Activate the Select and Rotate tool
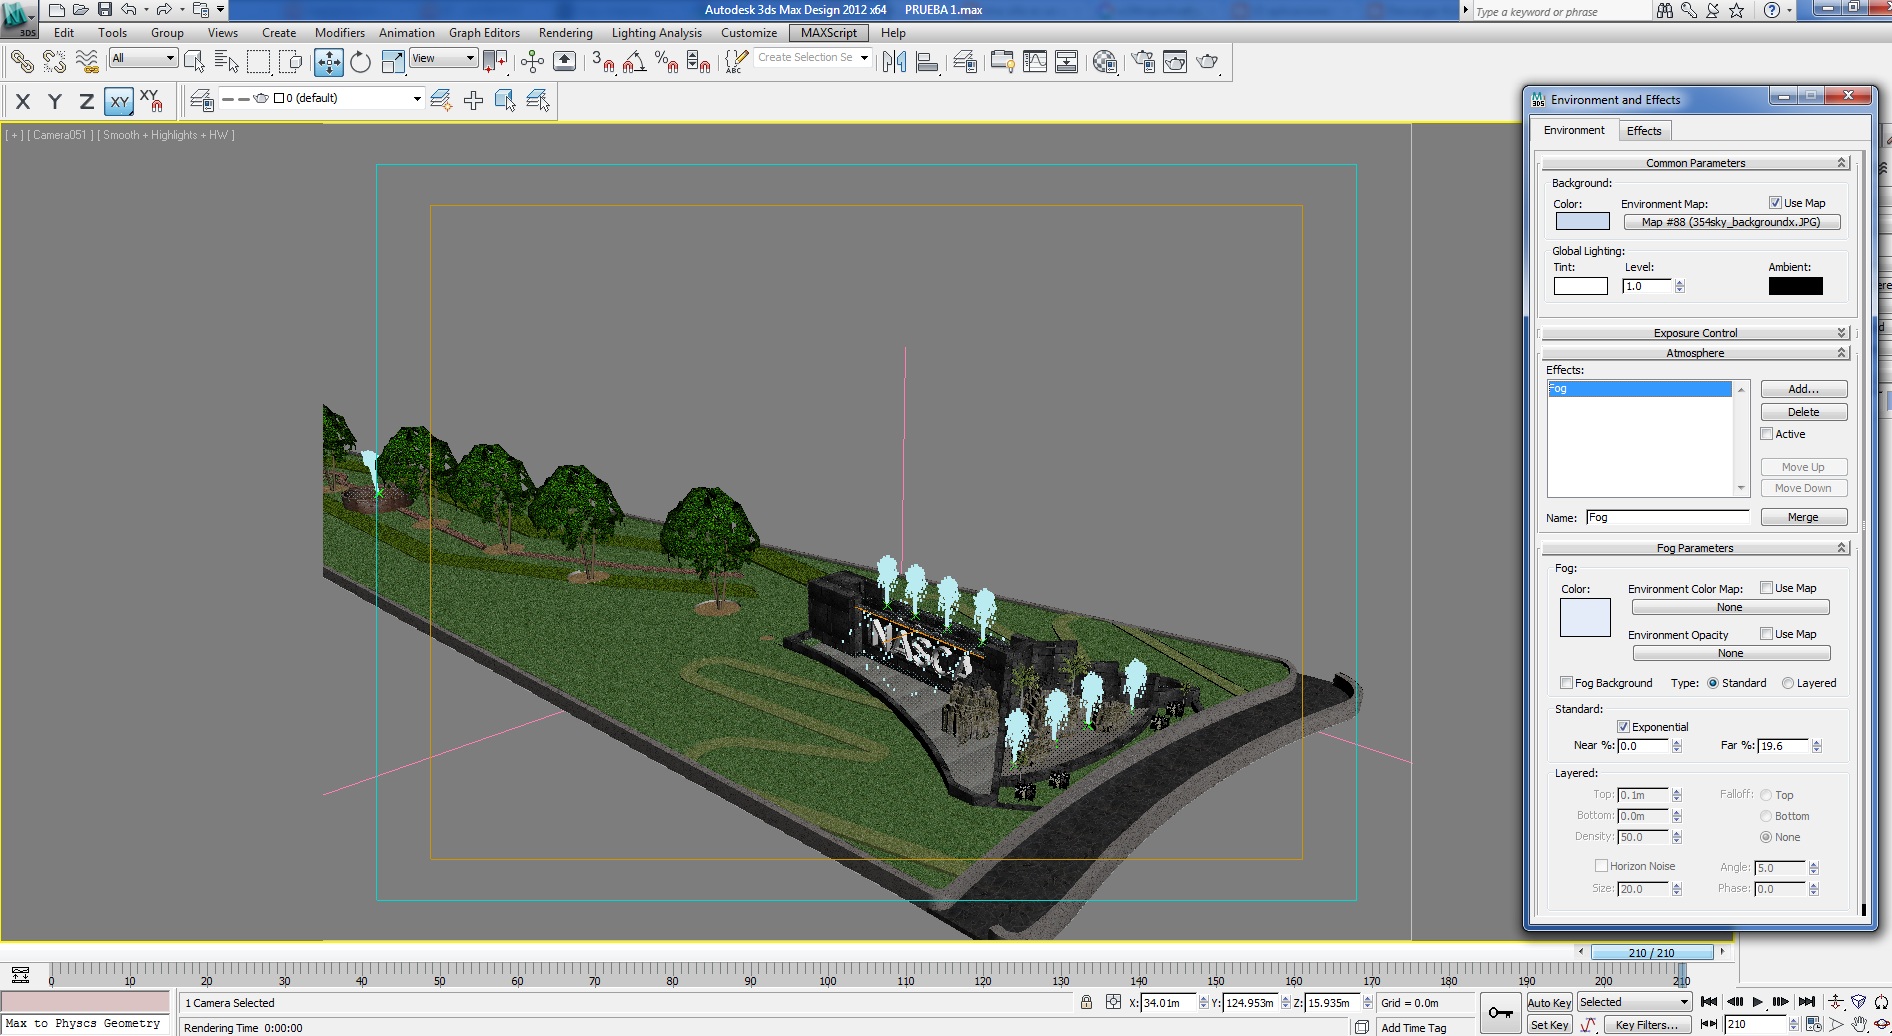 tap(360, 62)
